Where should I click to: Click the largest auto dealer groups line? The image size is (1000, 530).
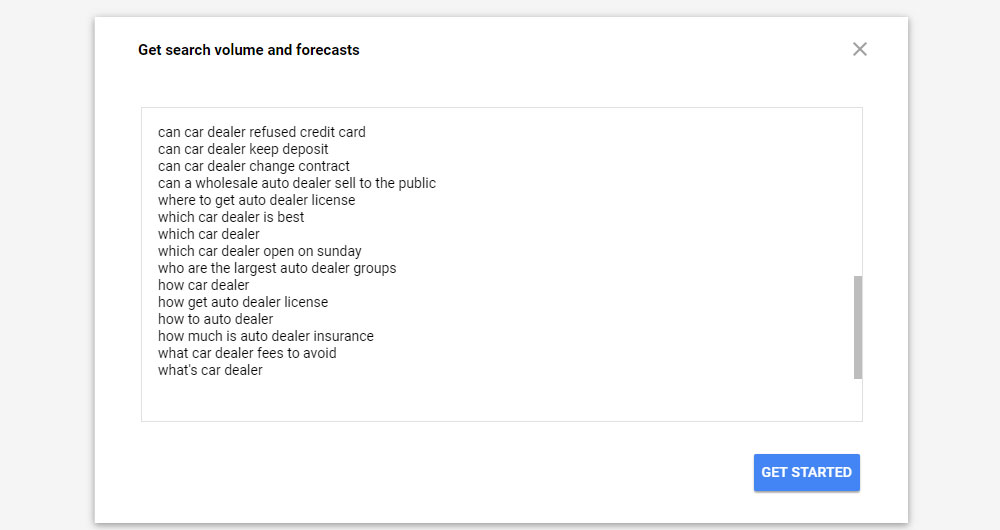(x=277, y=268)
